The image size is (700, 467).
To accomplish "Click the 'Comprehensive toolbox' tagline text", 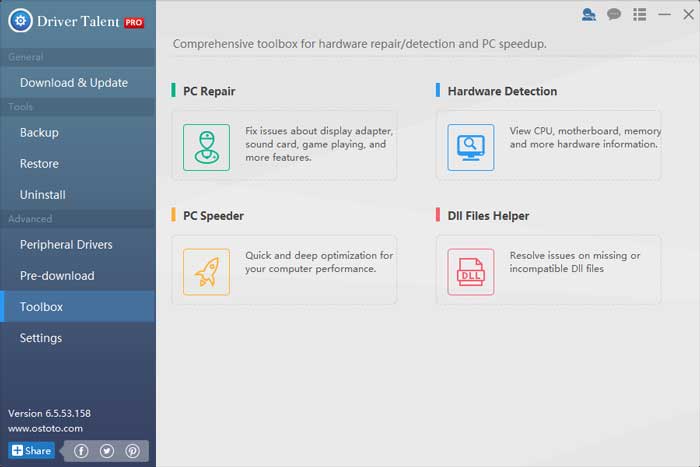I will point(359,44).
